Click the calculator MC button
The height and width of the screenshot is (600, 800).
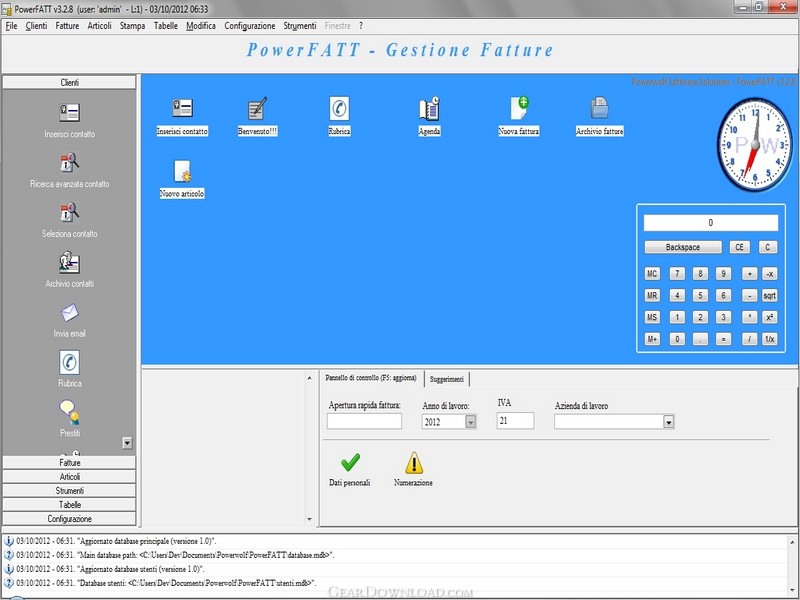(652, 274)
